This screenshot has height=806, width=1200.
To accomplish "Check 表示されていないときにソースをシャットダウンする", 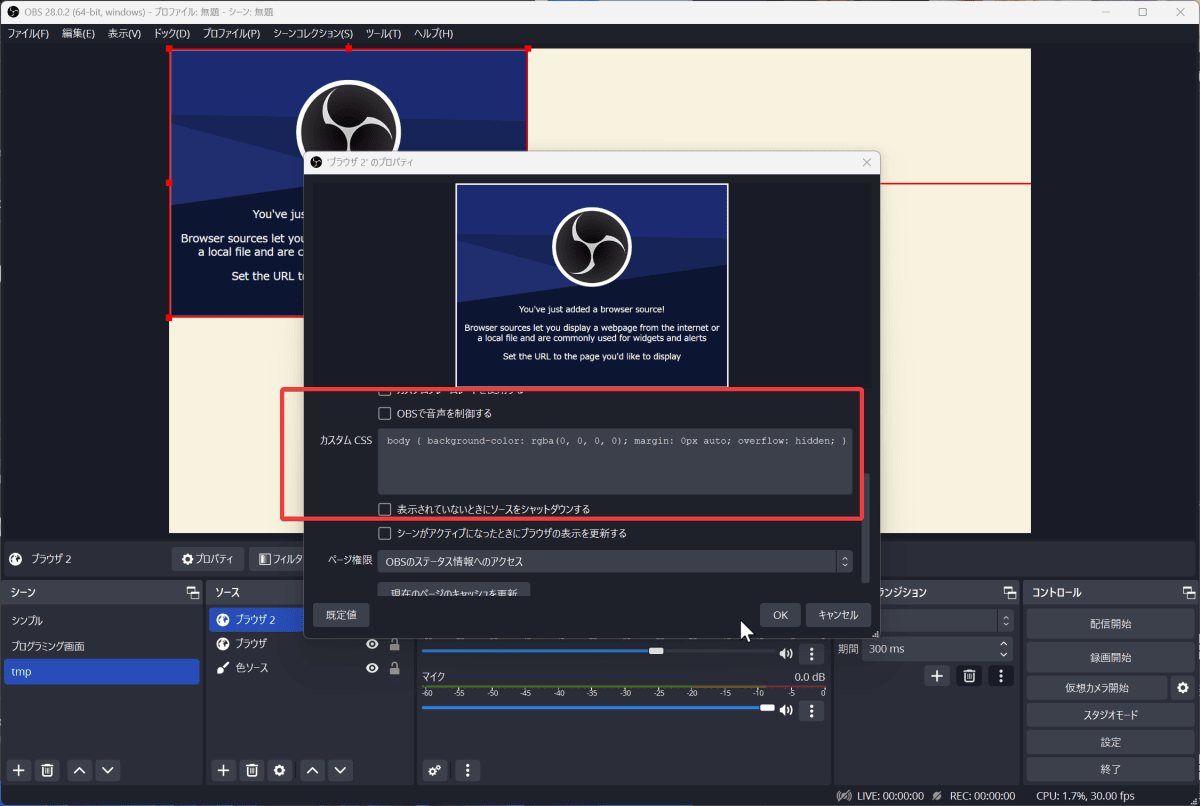I will 384,509.
